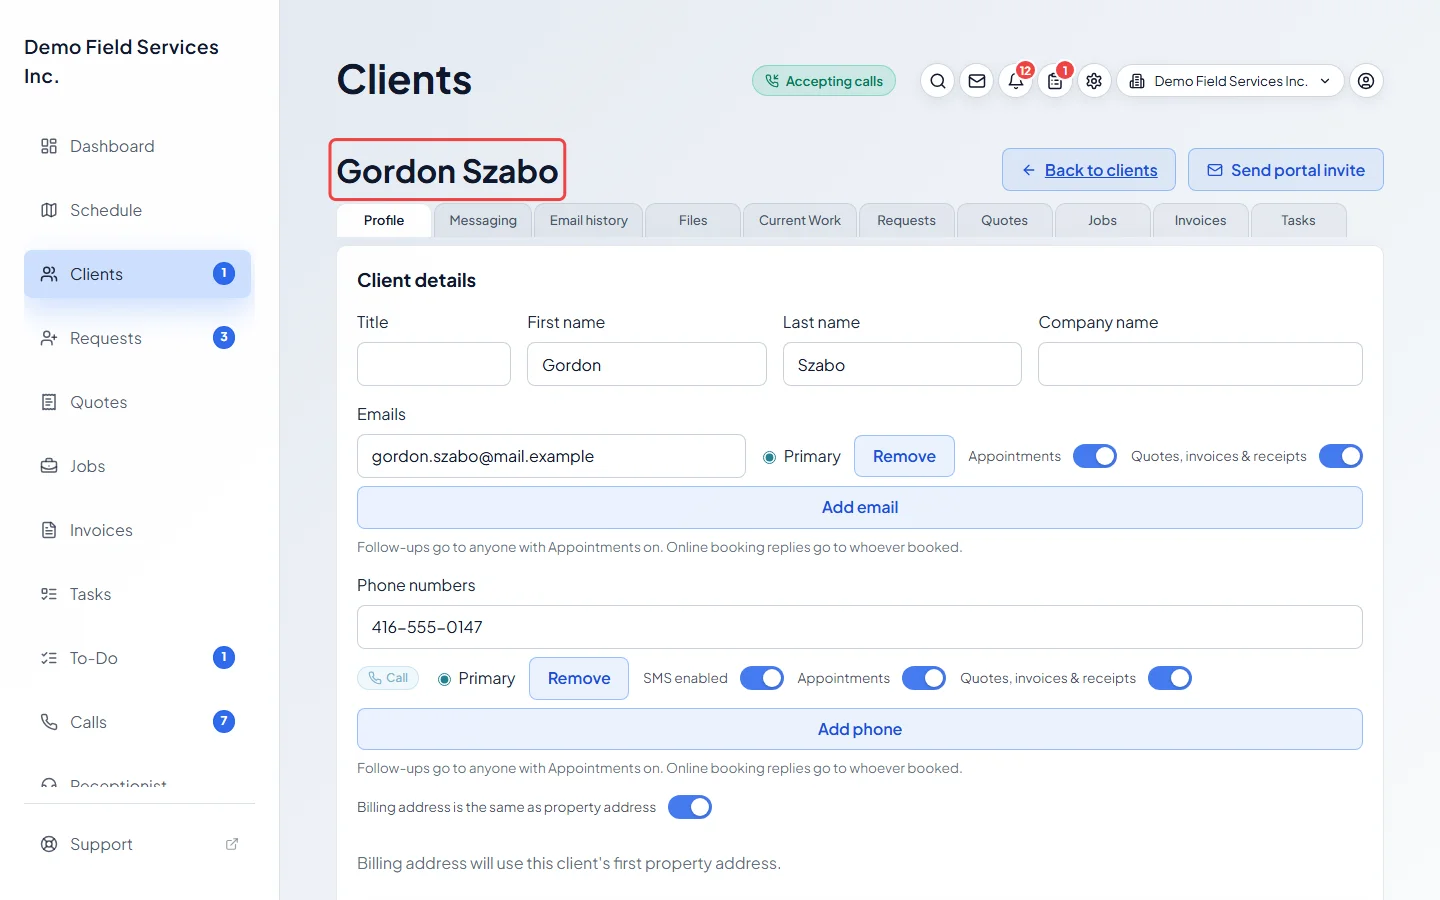Switch to the Messaging tab
Viewport: 1440px width, 900px height.
pos(483,220)
